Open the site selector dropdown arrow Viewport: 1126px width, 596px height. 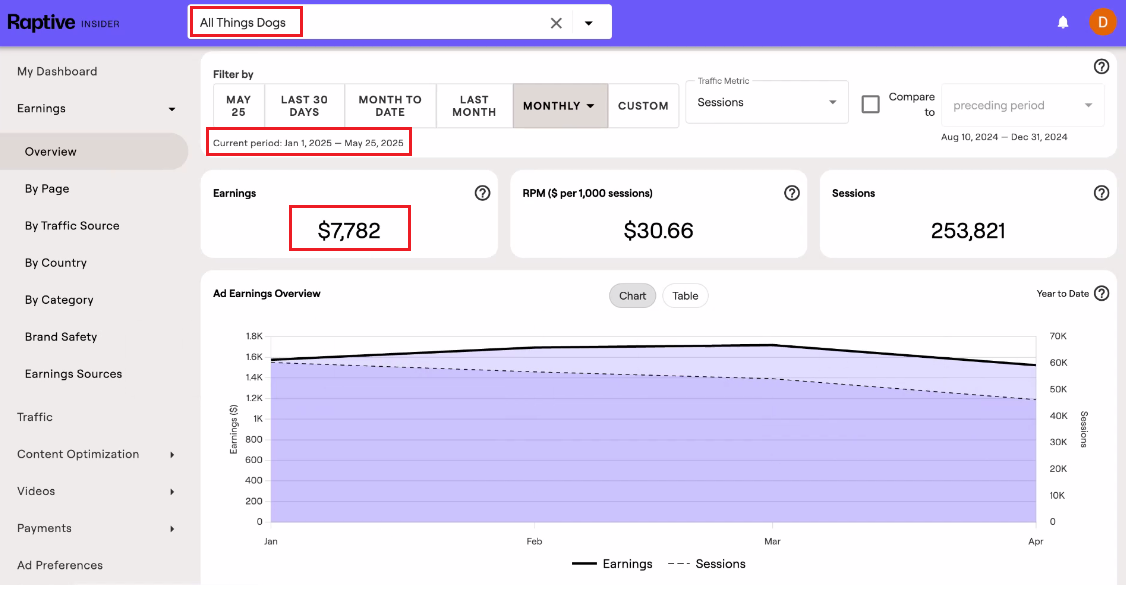[x=589, y=23]
